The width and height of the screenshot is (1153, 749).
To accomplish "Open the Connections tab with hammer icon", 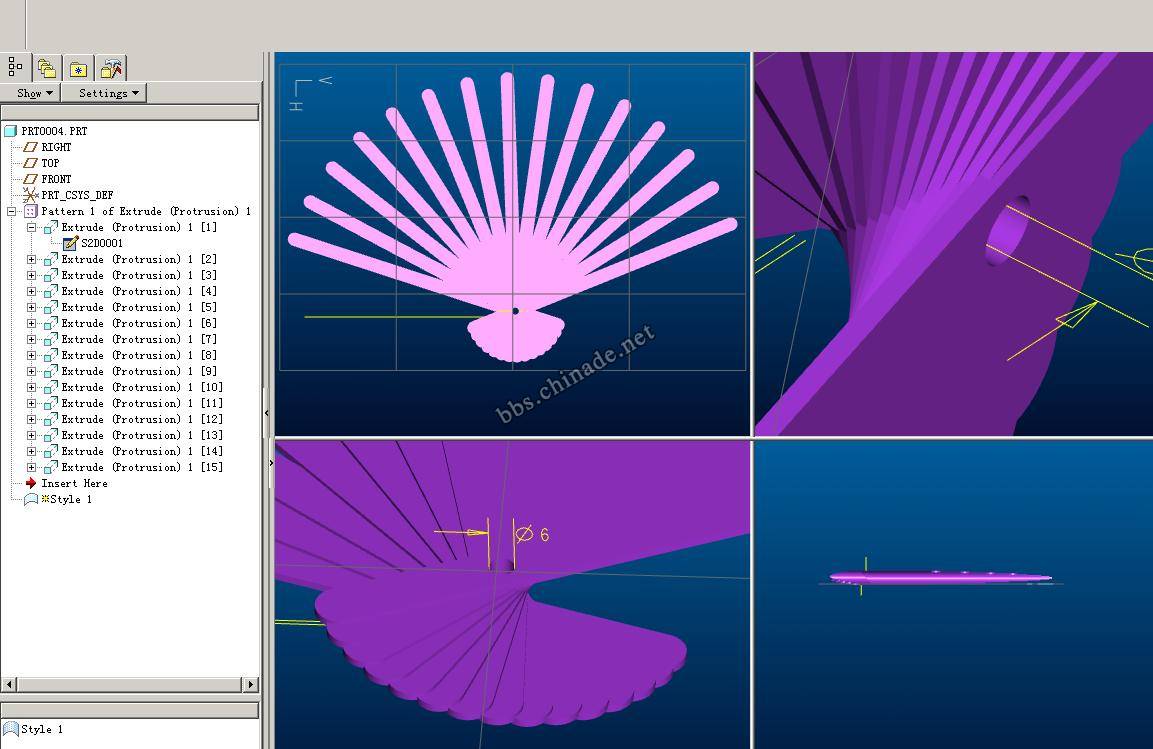I will tap(111, 68).
